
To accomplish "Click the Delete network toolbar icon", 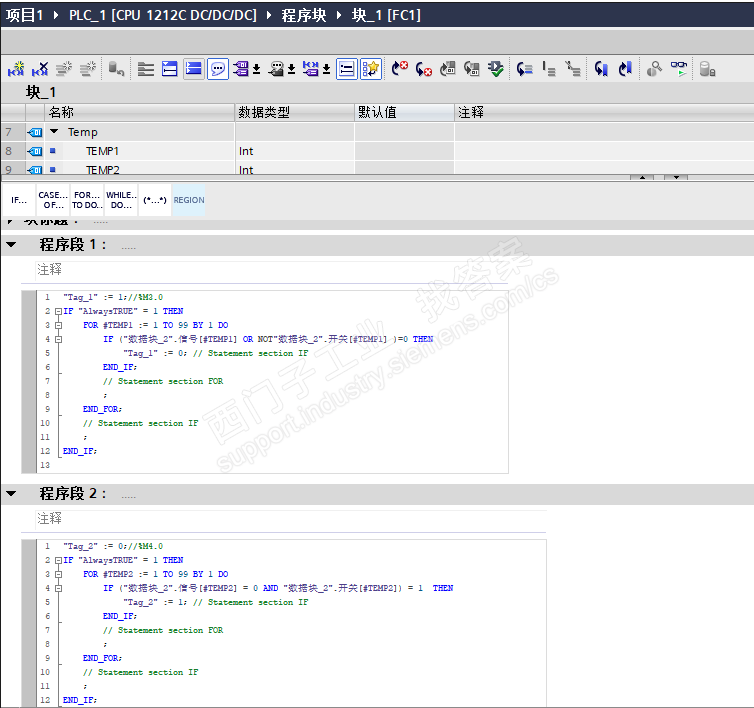I will (x=40, y=69).
